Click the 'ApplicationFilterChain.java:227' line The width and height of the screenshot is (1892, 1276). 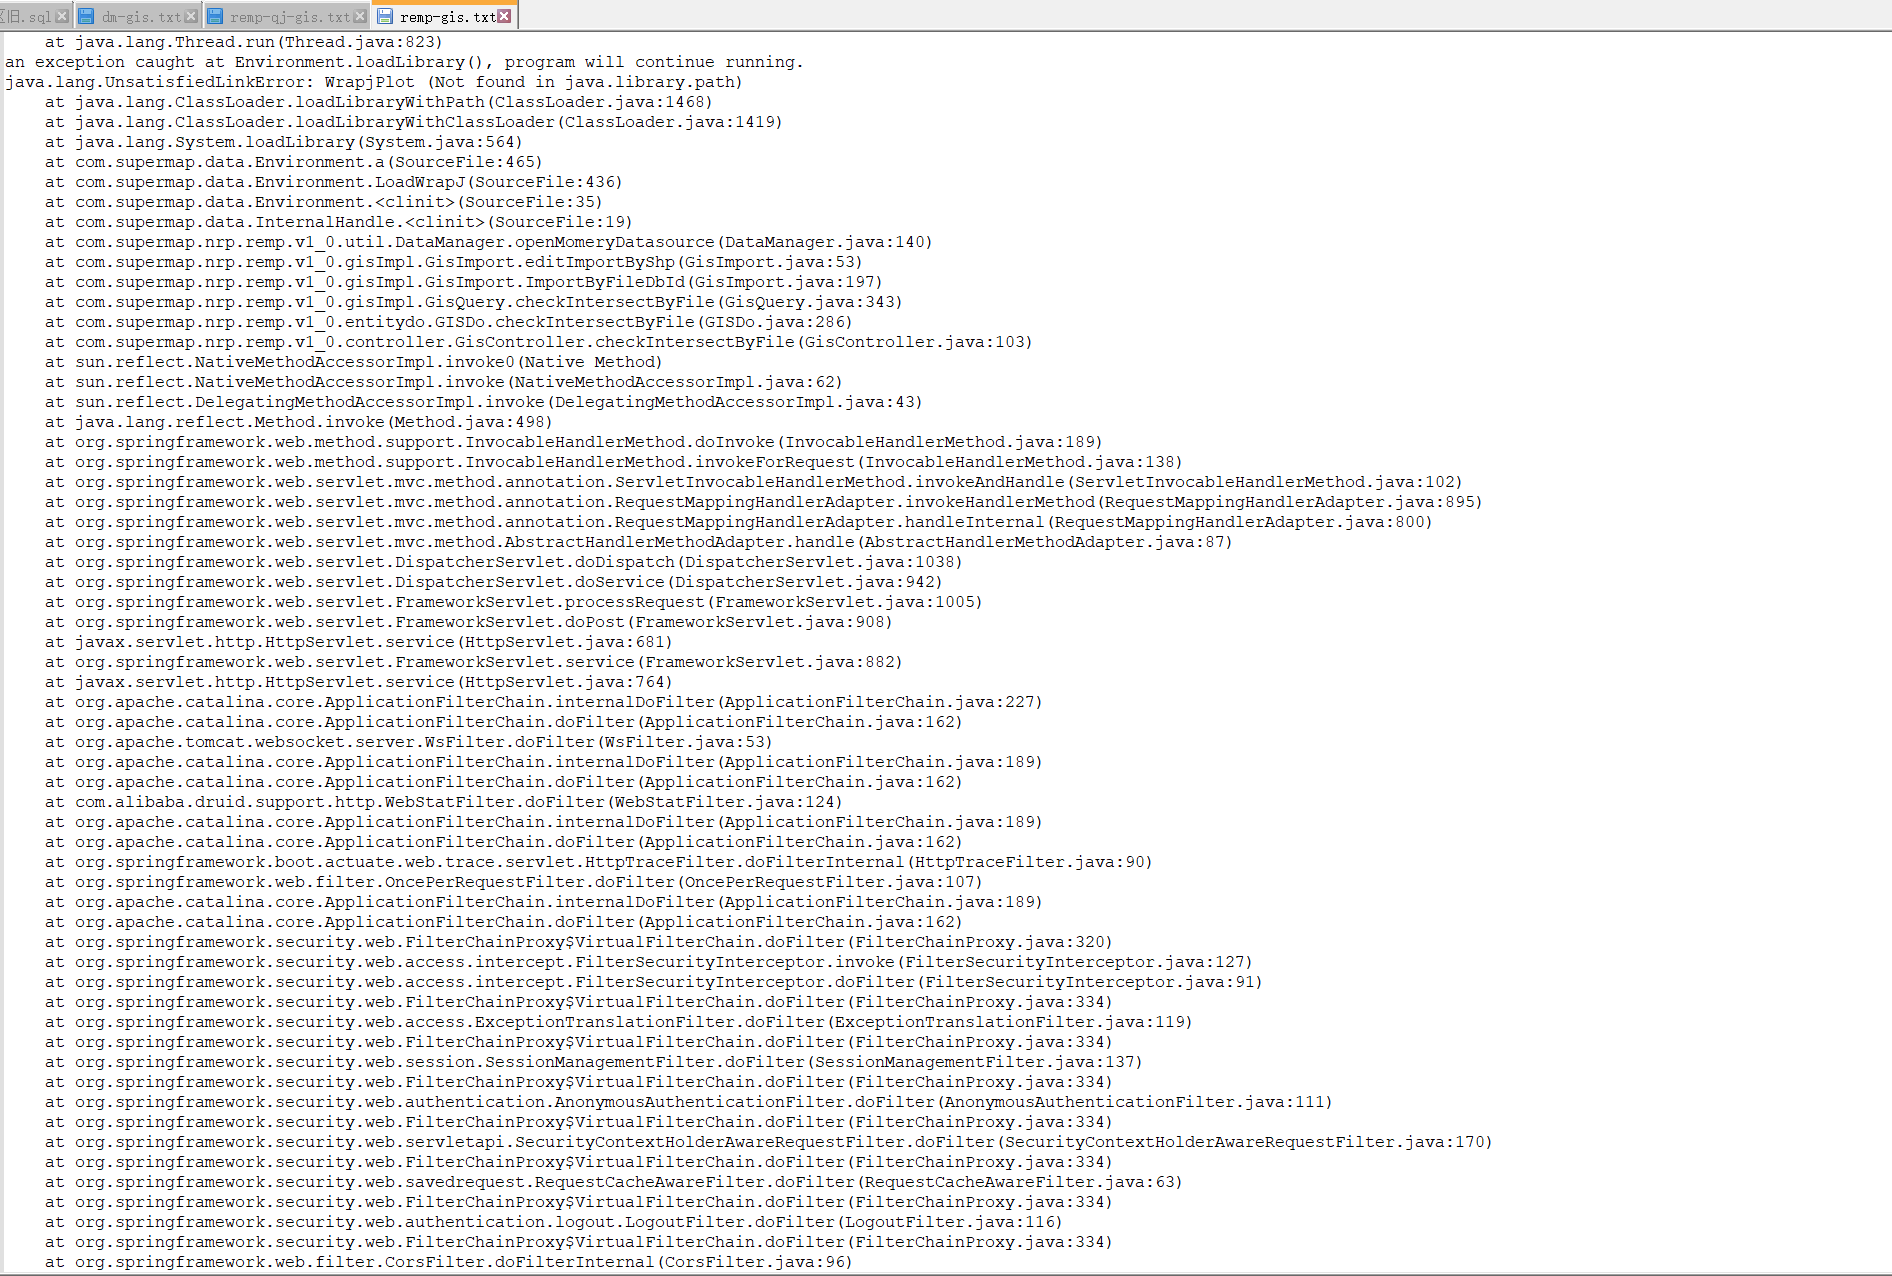point(544,702)
